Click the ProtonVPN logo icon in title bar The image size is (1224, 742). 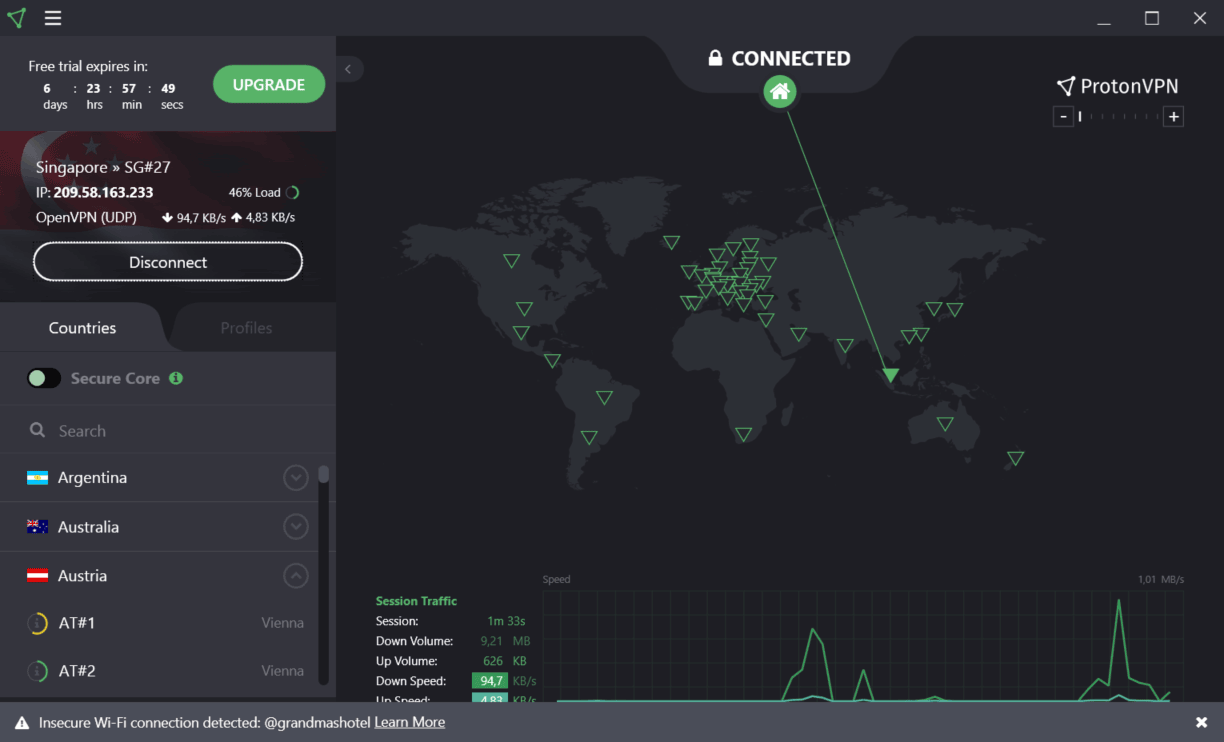tap(16, 18)
